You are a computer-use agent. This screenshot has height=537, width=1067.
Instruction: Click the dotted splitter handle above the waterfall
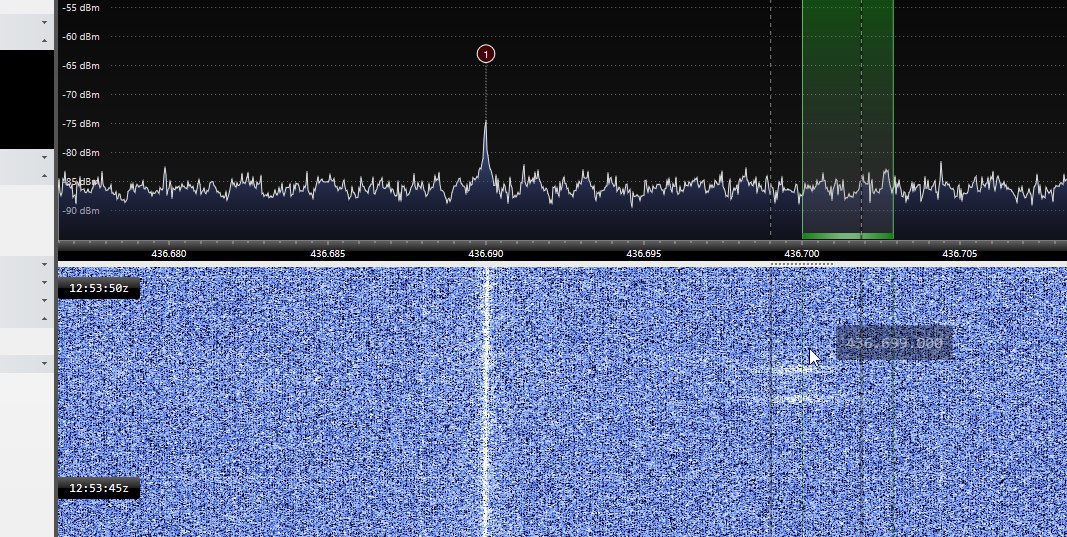pos(801,264)
